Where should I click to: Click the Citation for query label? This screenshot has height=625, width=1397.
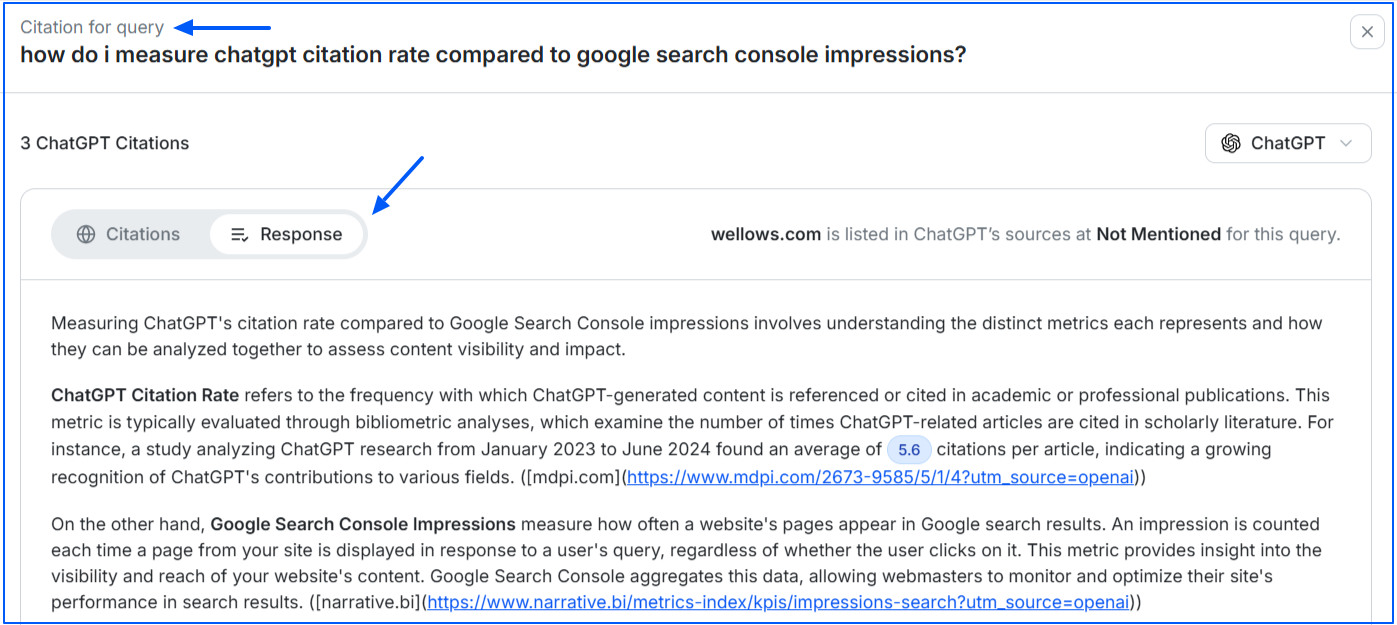(x=92, y=27)
